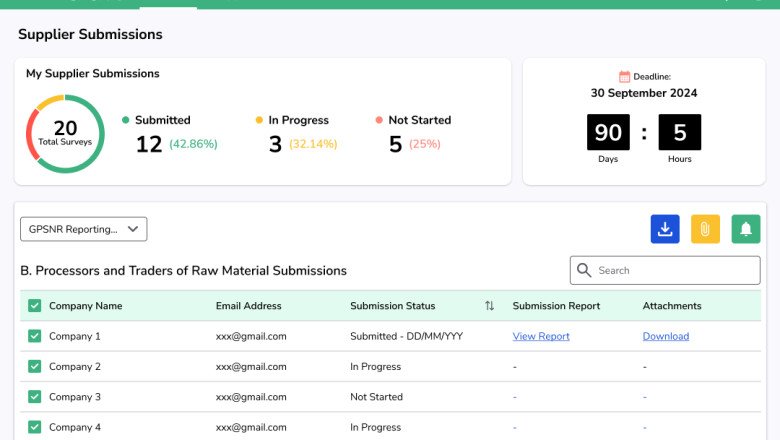Click Company 3's email address
The height and width of the screenshot is (440, 780).
pos(251,397)
